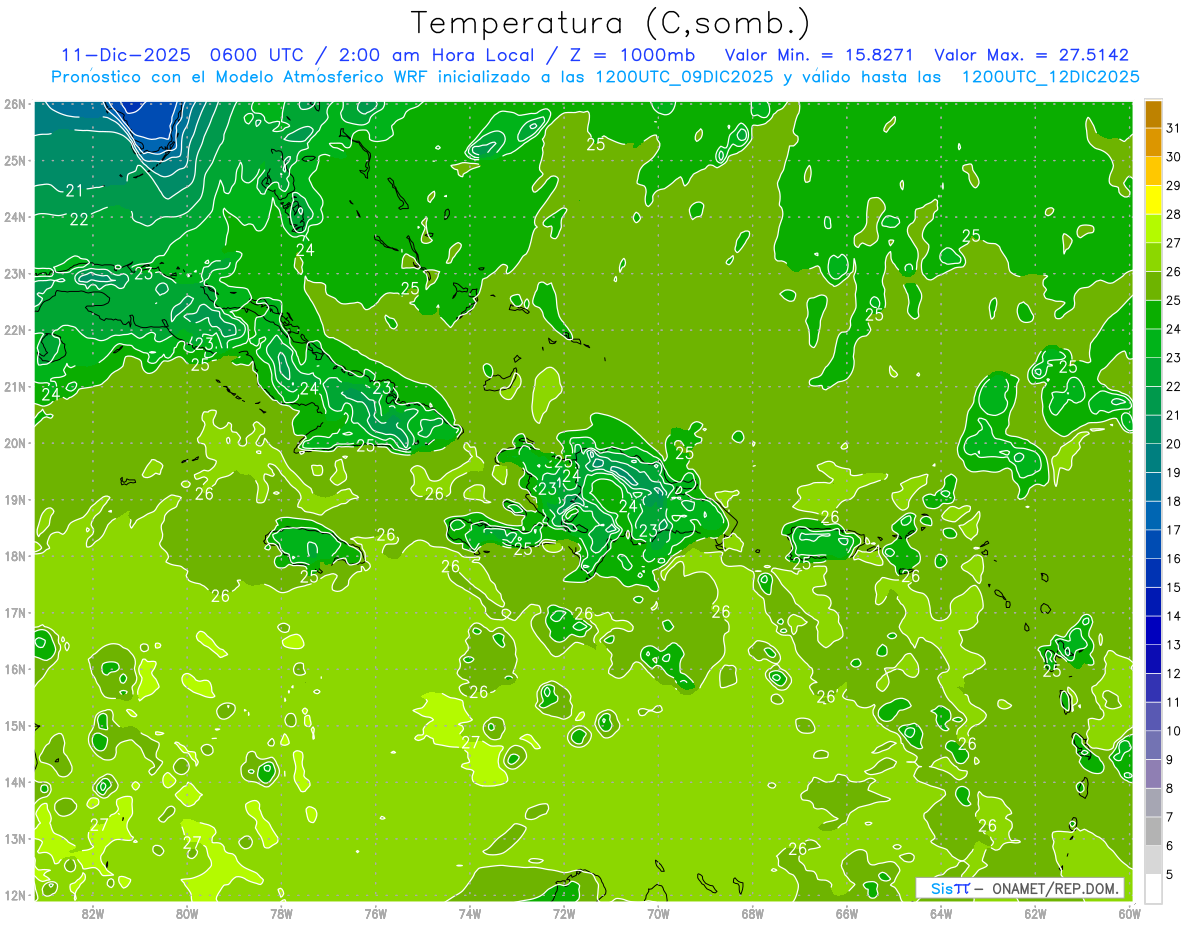Click white swatch at bottom of color legend
The height and width of the screenshot is (927, 1200).
point(1154,887)
